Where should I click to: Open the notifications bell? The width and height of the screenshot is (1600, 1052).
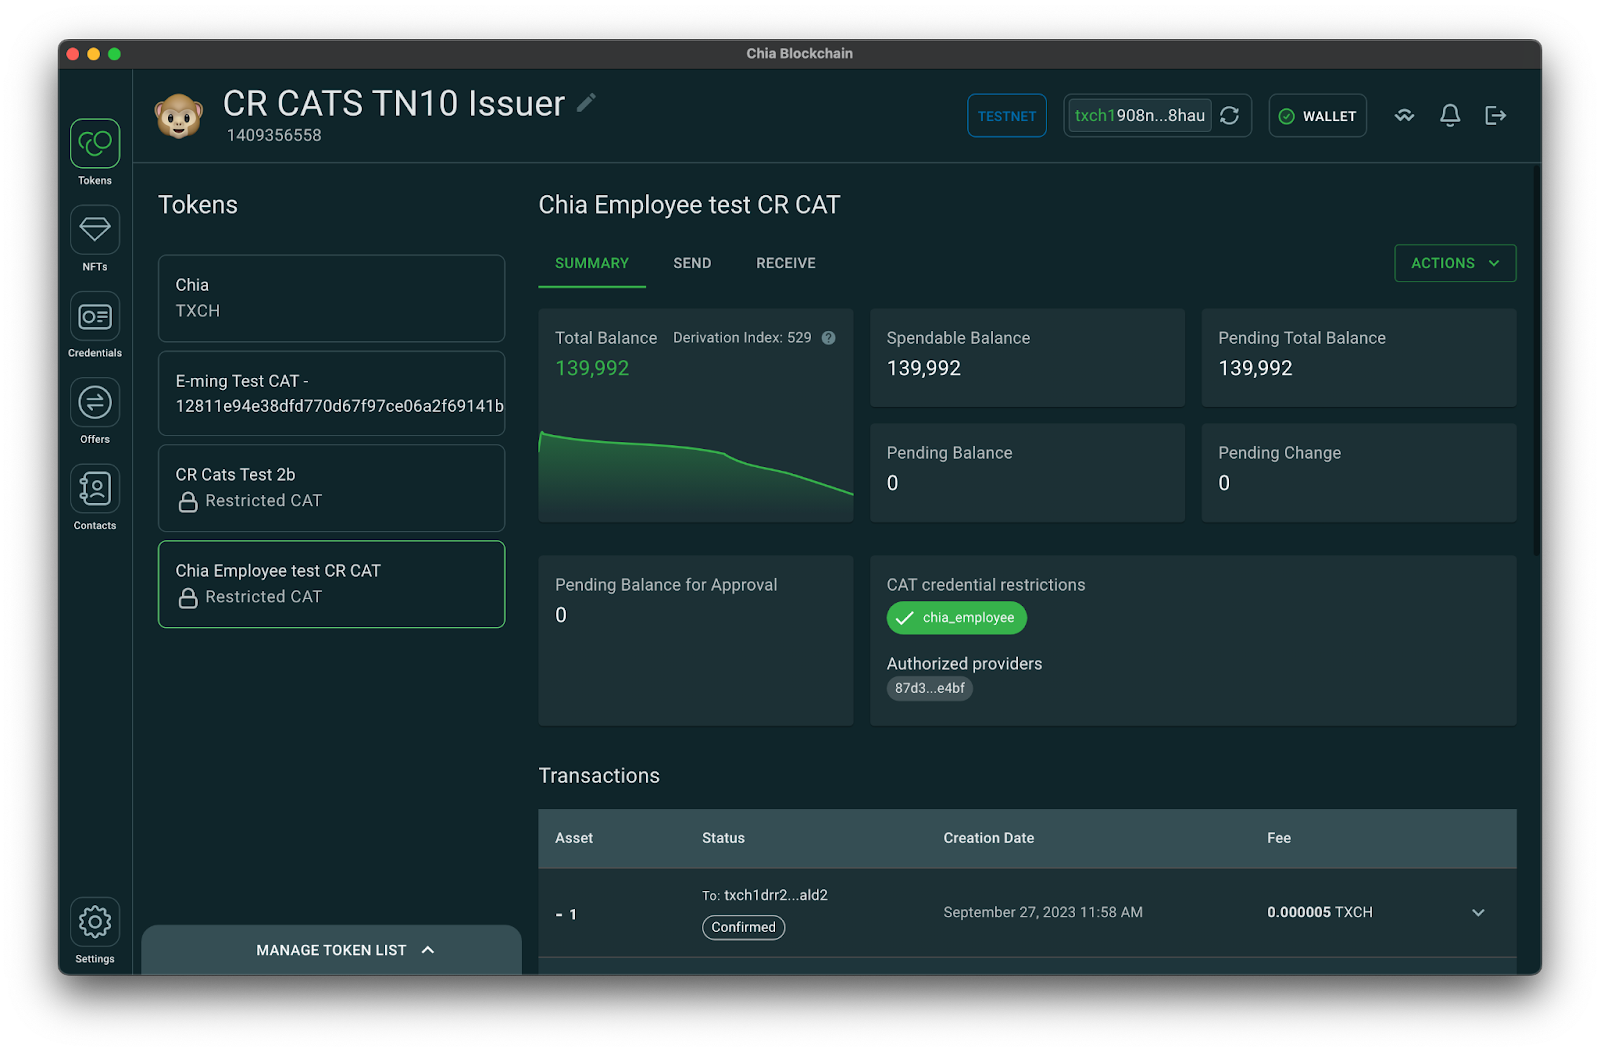1450,116
